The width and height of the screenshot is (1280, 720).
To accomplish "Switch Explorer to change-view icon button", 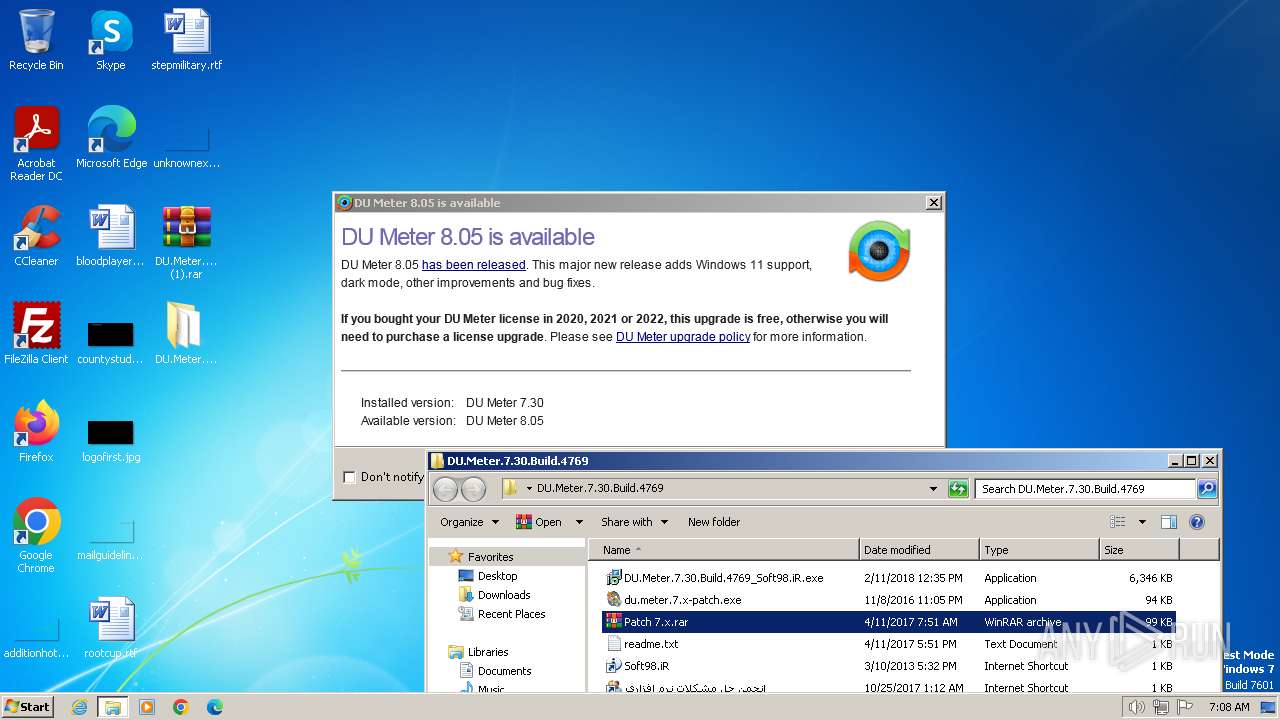I will [1118, 522].
